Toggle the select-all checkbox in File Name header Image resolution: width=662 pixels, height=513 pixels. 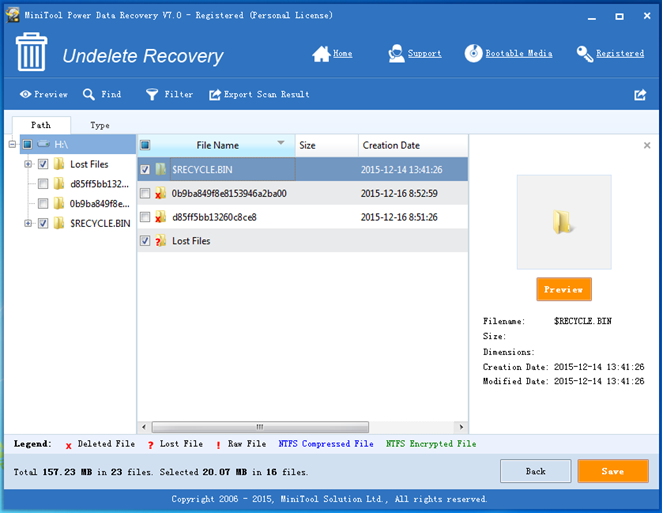(x=145, y=145)
